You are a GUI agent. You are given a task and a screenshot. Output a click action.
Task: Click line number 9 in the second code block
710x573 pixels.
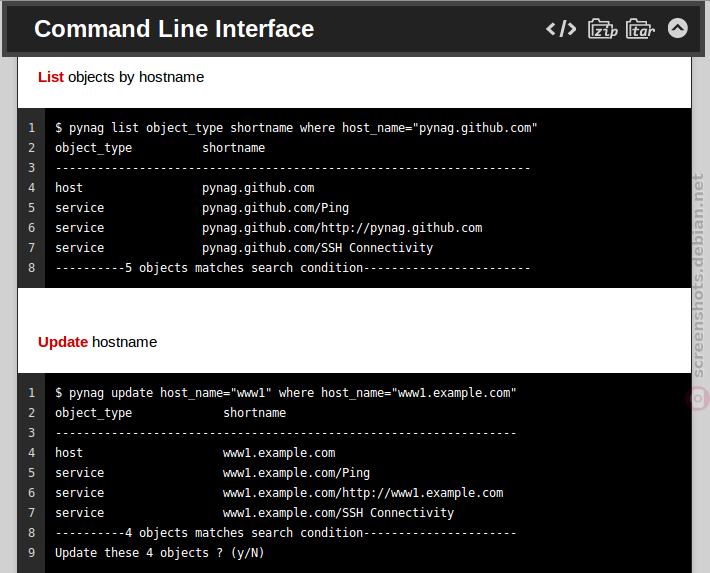click(31, 553)
